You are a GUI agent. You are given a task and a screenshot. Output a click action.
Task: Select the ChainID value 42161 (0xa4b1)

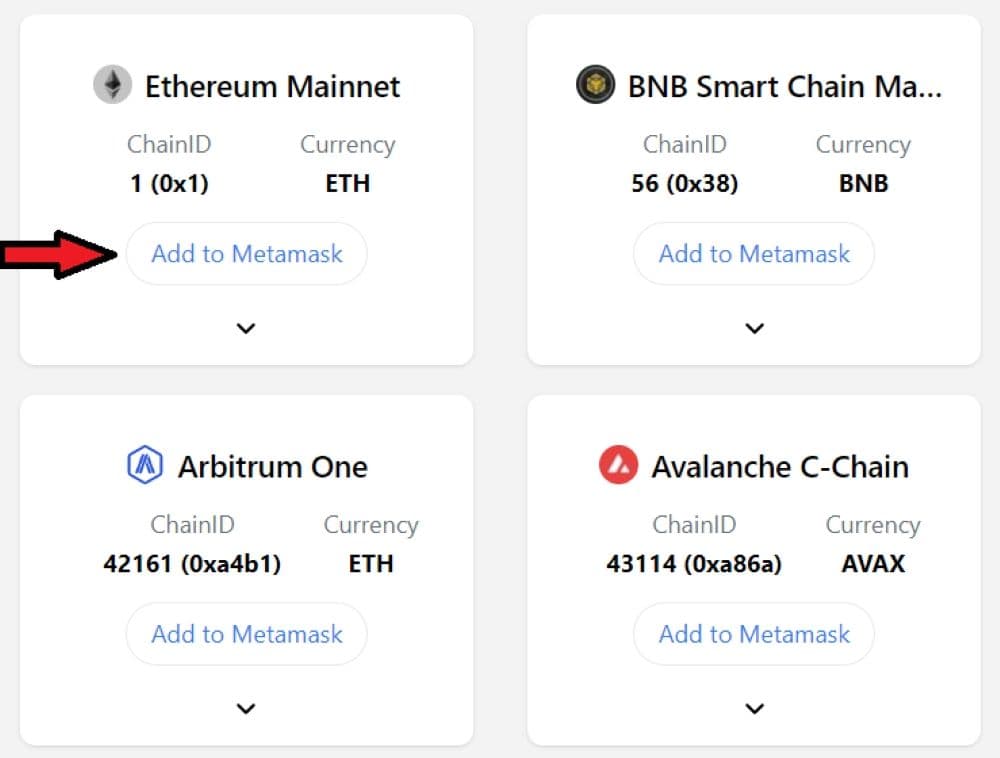coord(192,564)
